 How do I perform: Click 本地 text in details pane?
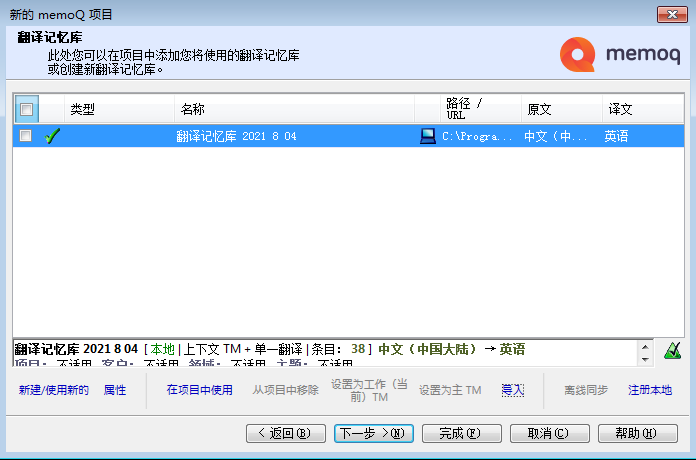[162, 349]
